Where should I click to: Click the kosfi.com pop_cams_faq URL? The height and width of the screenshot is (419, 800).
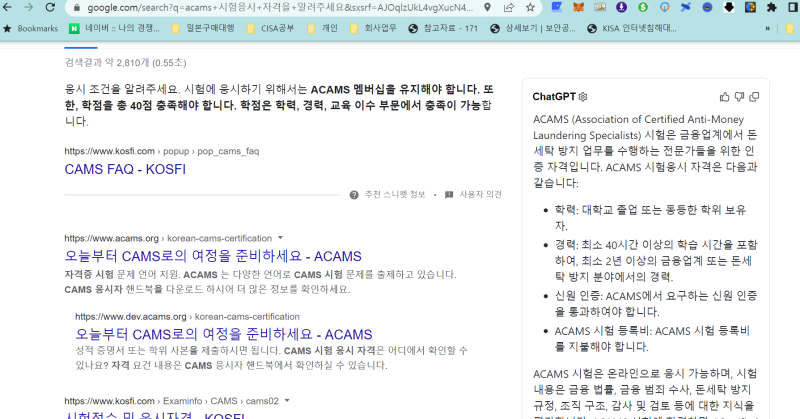pyautogui.click(x=162, y=151)
